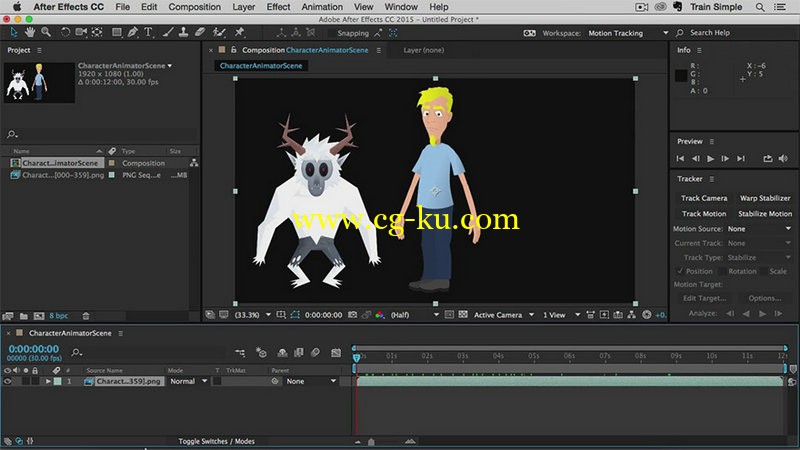Click the timeline zoom slider handle
Image resolution: width=800 pixels, height=450 pixels.
point(371,442)
